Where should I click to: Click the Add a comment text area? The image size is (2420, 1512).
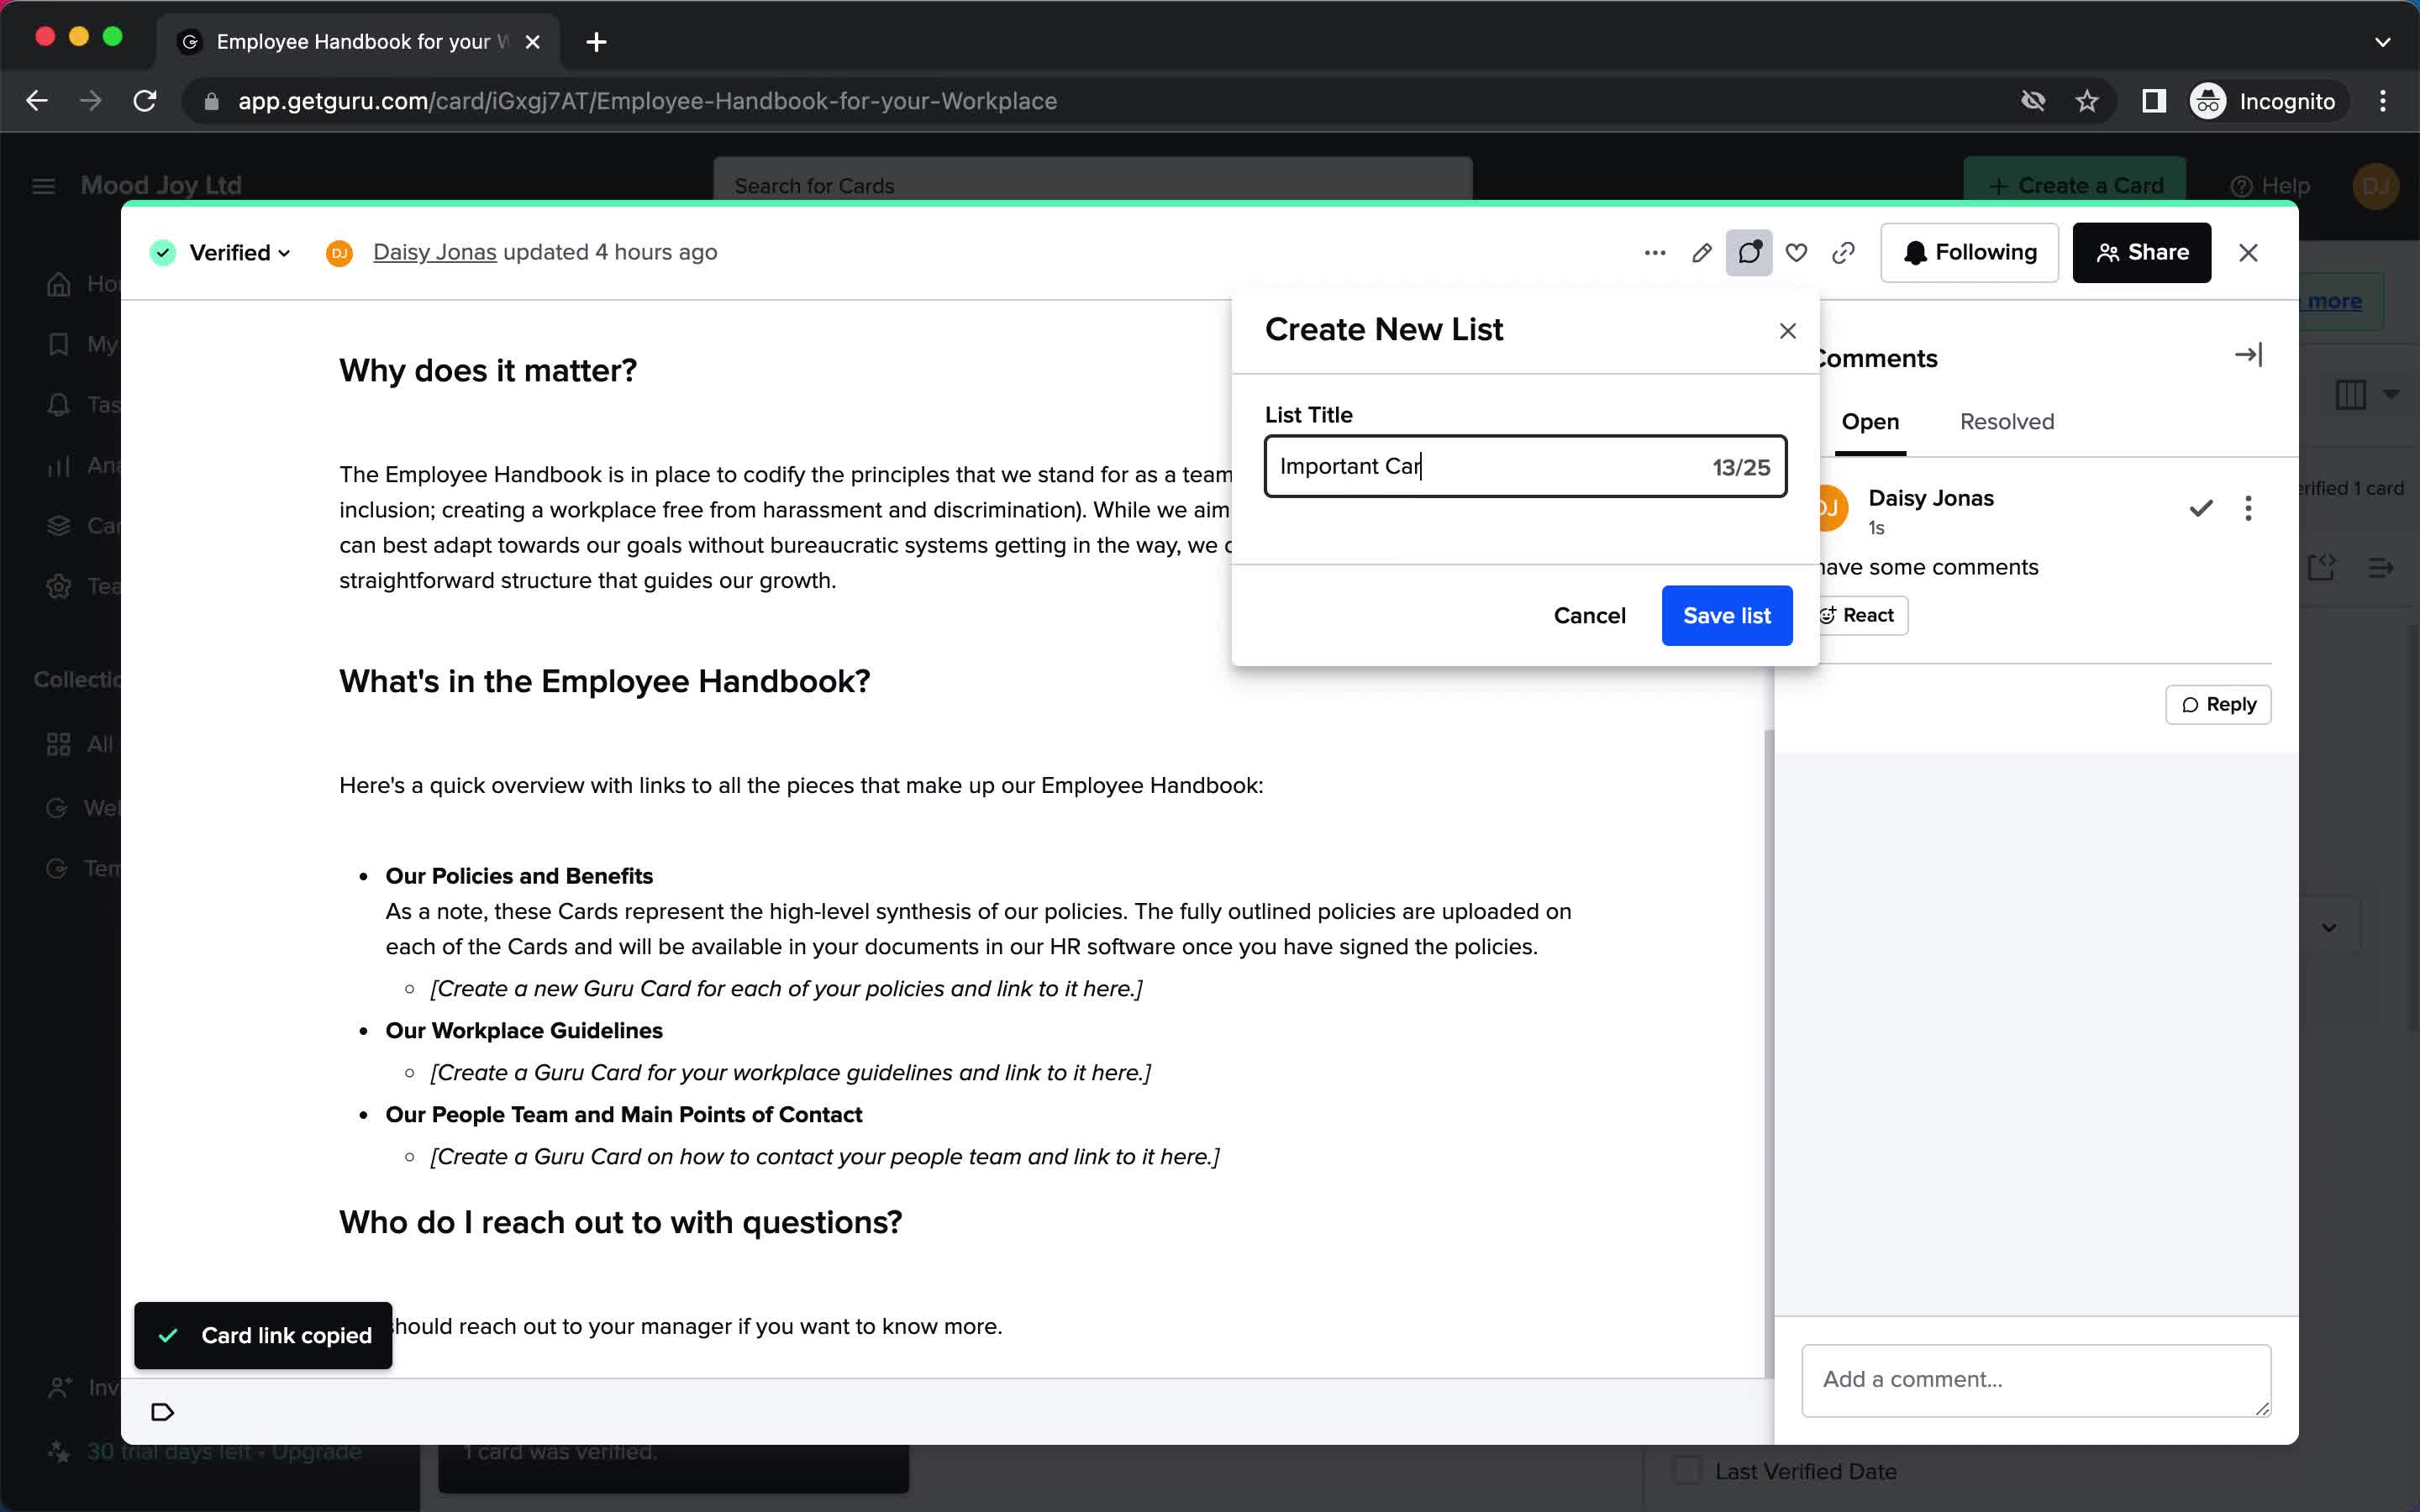[2036, 1380]
